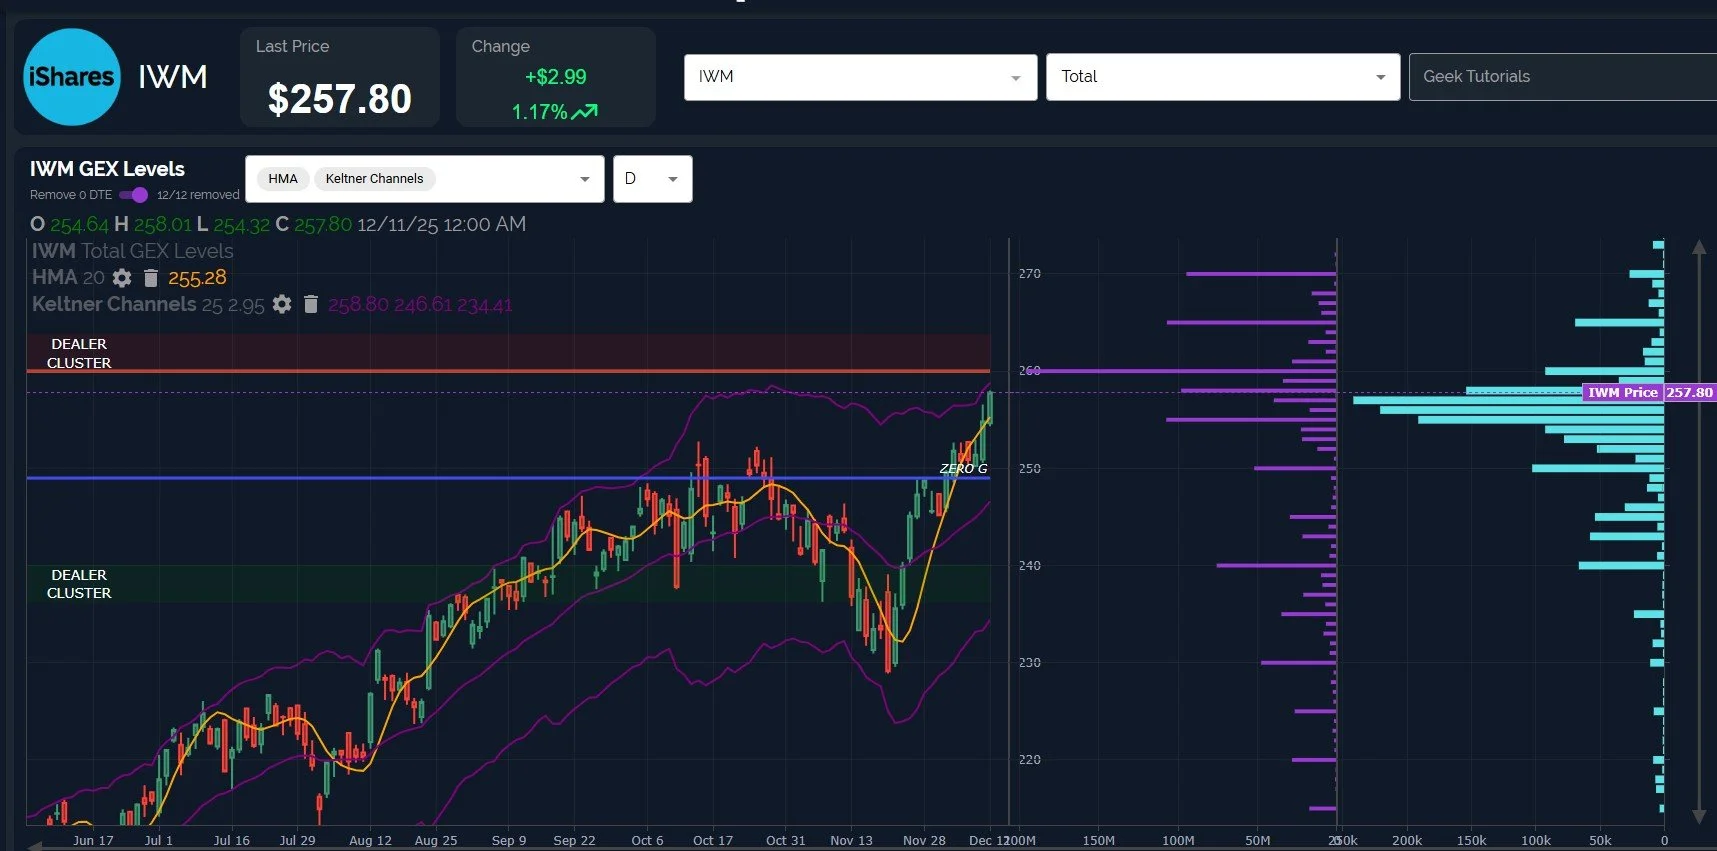Screen dimensions: 1717x851
Task: Click the IWM Total GEX Levels legend
Action: [132, 251]
